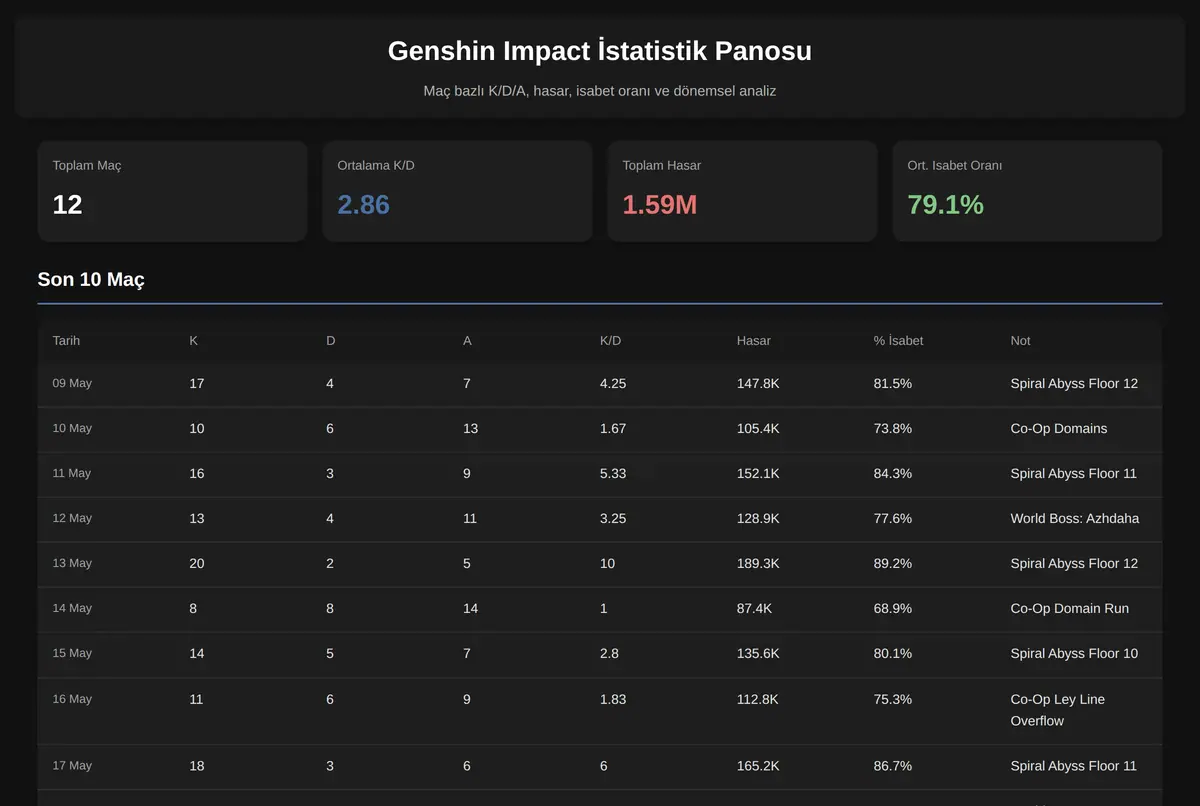1200x806 pixels.
Task: Select the 13 May date cell
Action: pyautogui.click(x=72, y=563)
